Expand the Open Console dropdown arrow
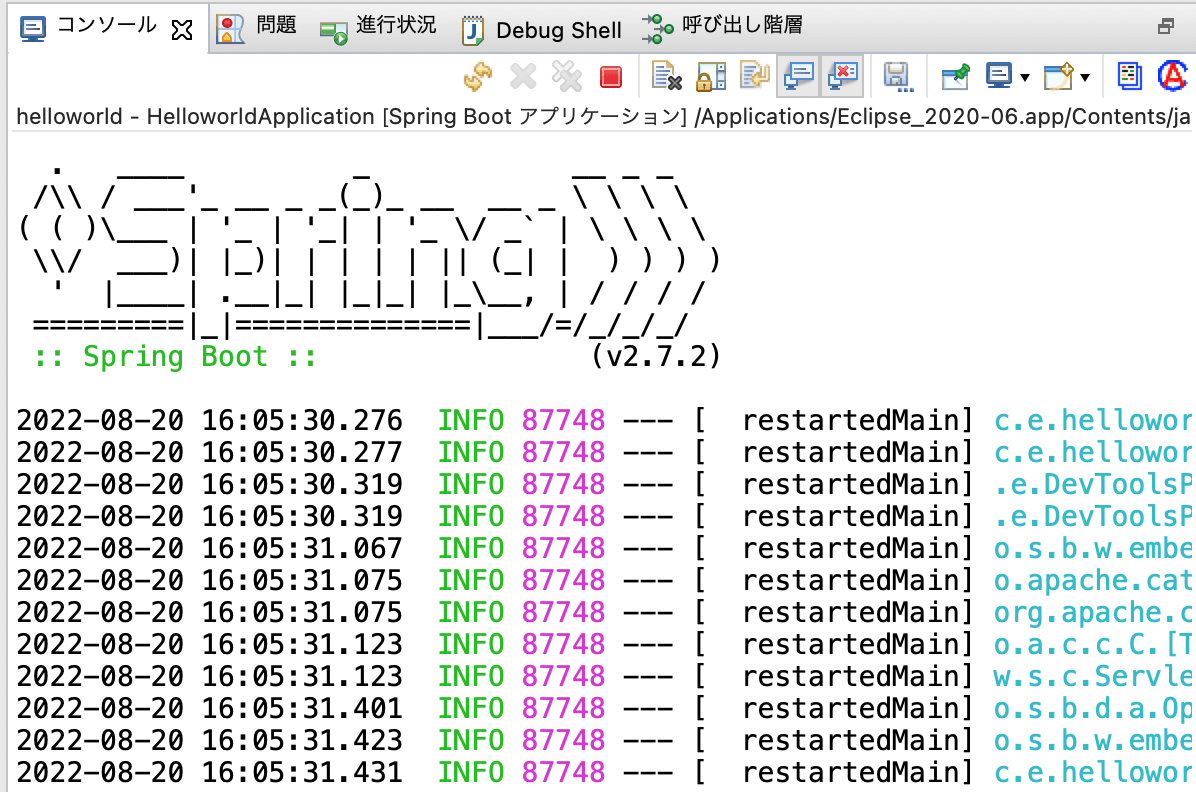The width and height of the screenshot is (1196, 792). click(1084, 78)
